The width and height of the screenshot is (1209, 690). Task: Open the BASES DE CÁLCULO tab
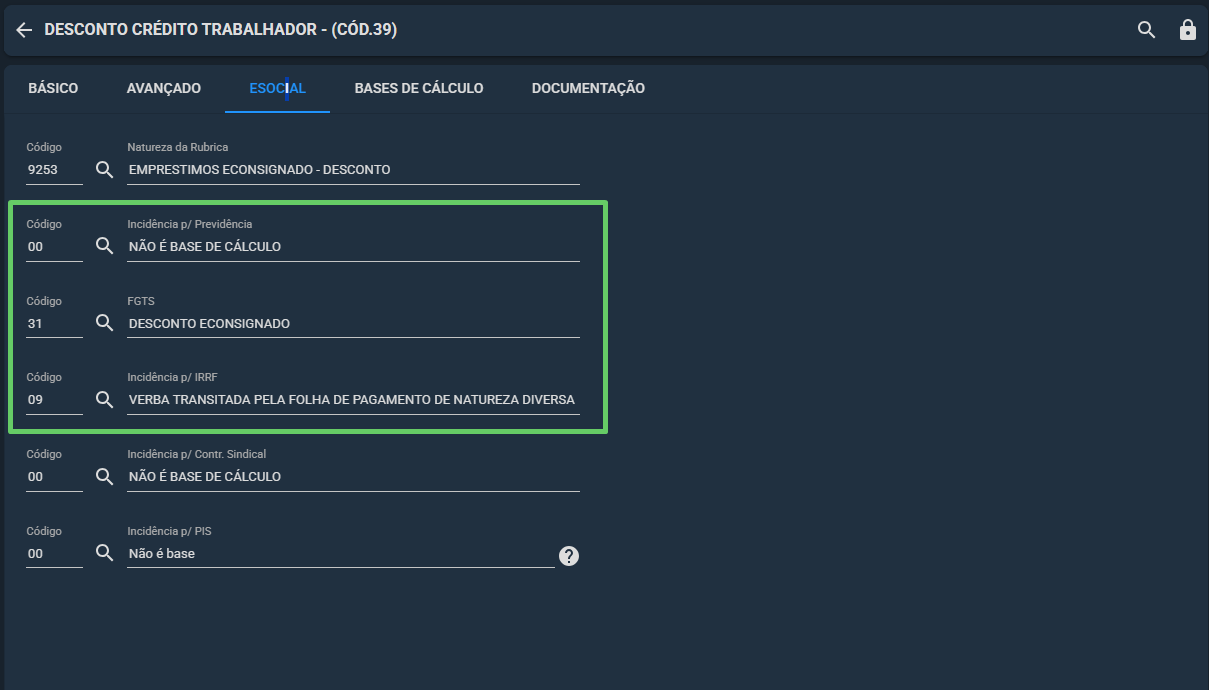pos(419,88)
